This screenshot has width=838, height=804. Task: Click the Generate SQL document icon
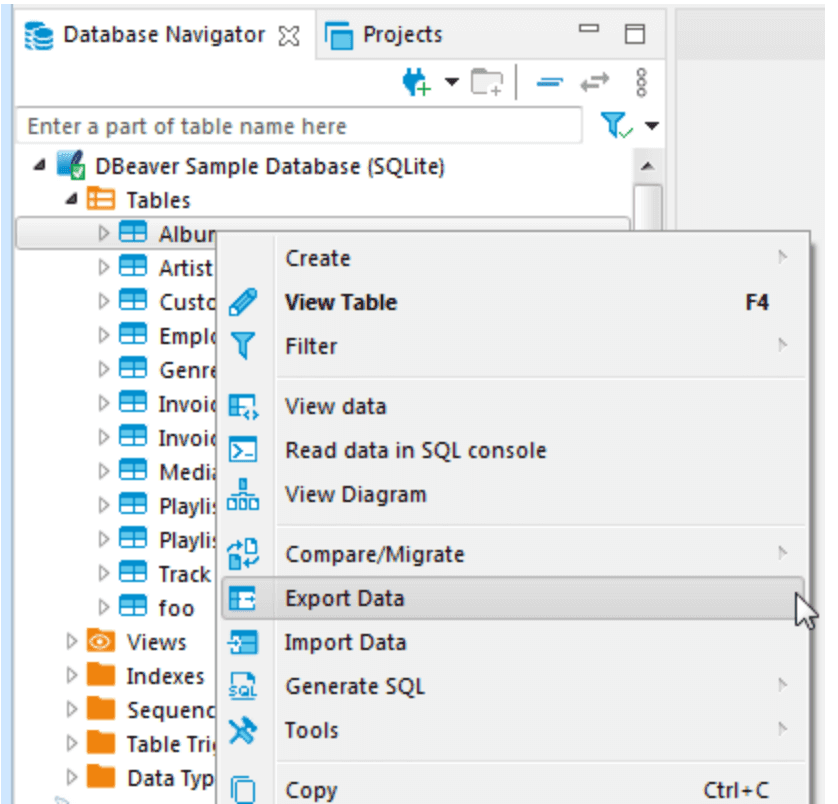coord(243,686)
